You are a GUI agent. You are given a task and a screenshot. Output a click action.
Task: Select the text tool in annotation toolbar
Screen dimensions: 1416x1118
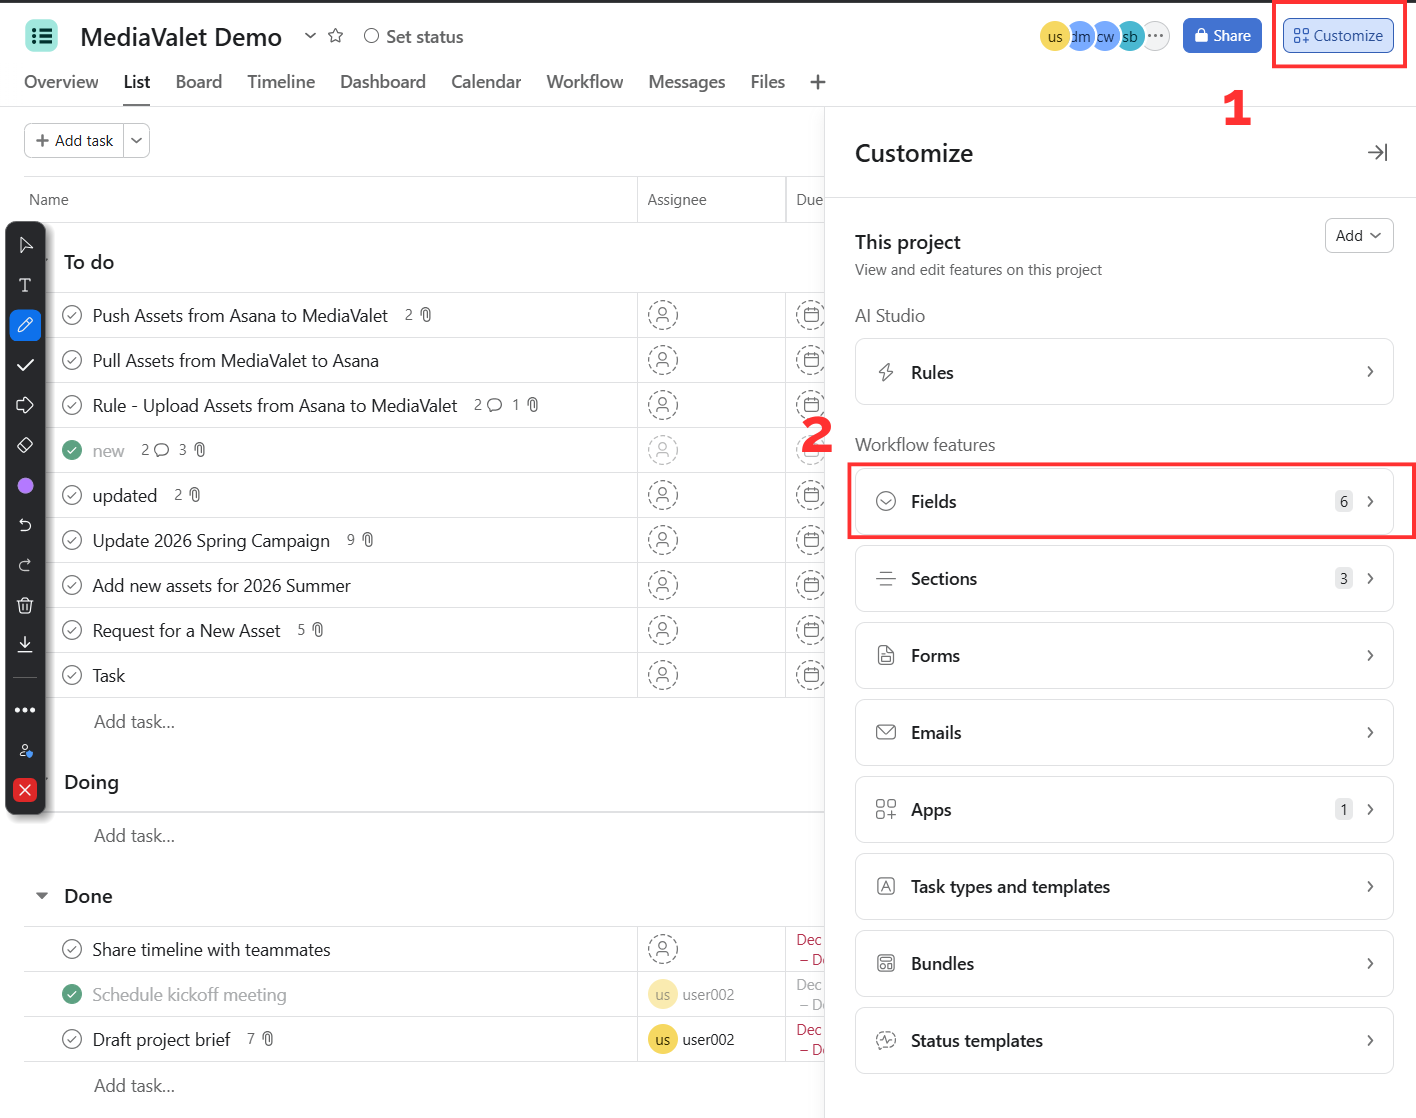click(x=25, y=285)
